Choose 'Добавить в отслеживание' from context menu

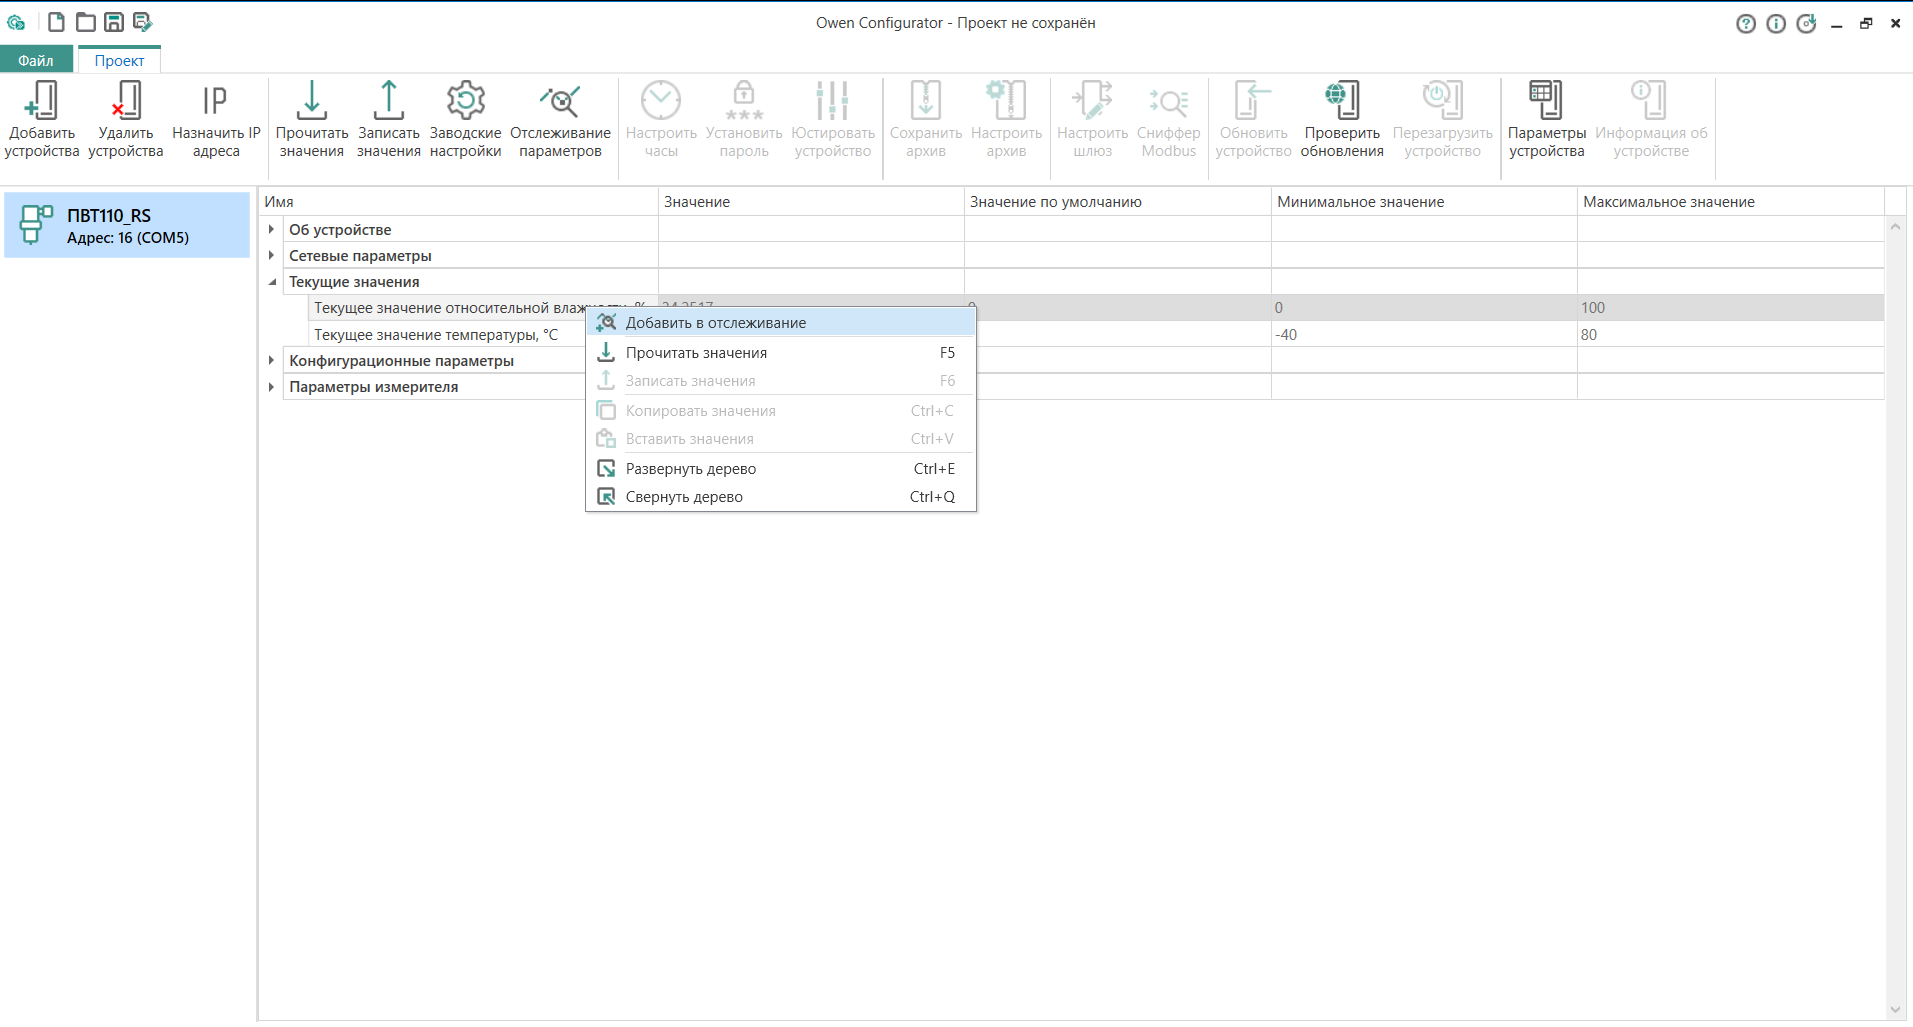(715, 323)
